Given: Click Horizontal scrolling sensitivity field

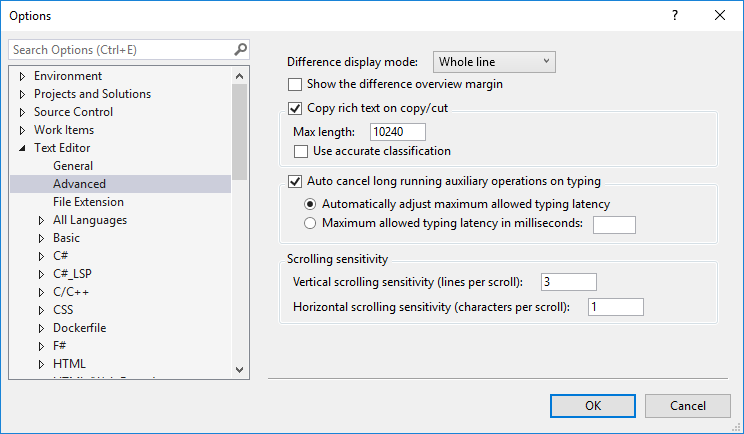Looking at the screenshot, I should click(615, 307).
